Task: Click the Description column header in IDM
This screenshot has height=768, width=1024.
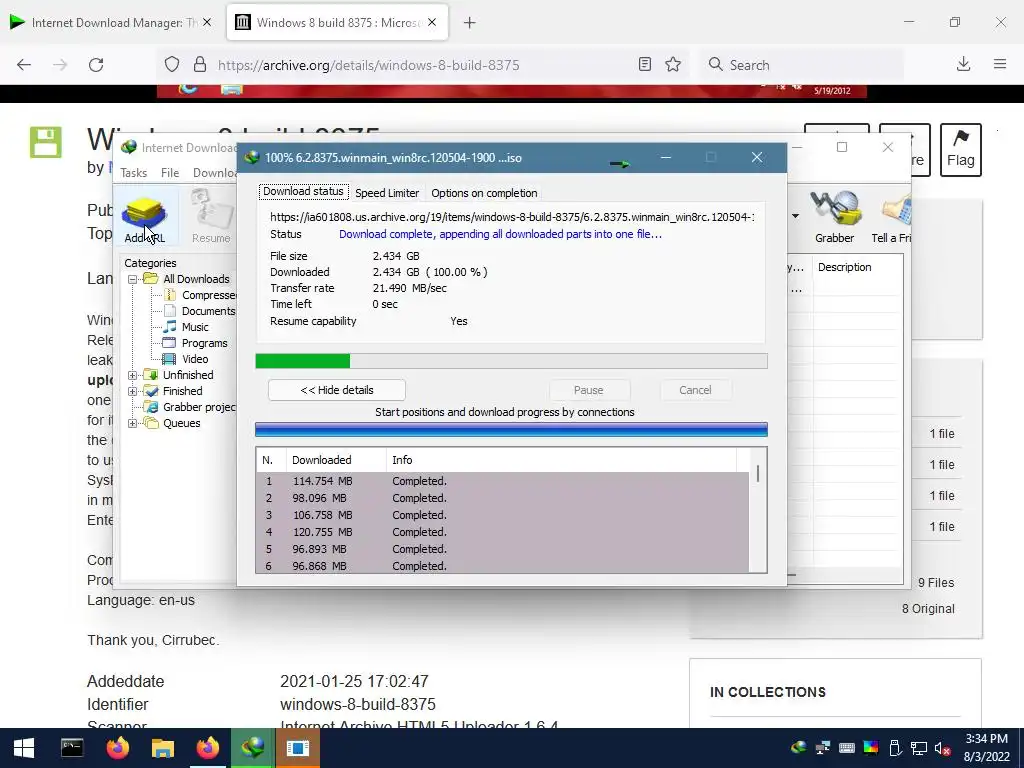Action: (857, 267)
